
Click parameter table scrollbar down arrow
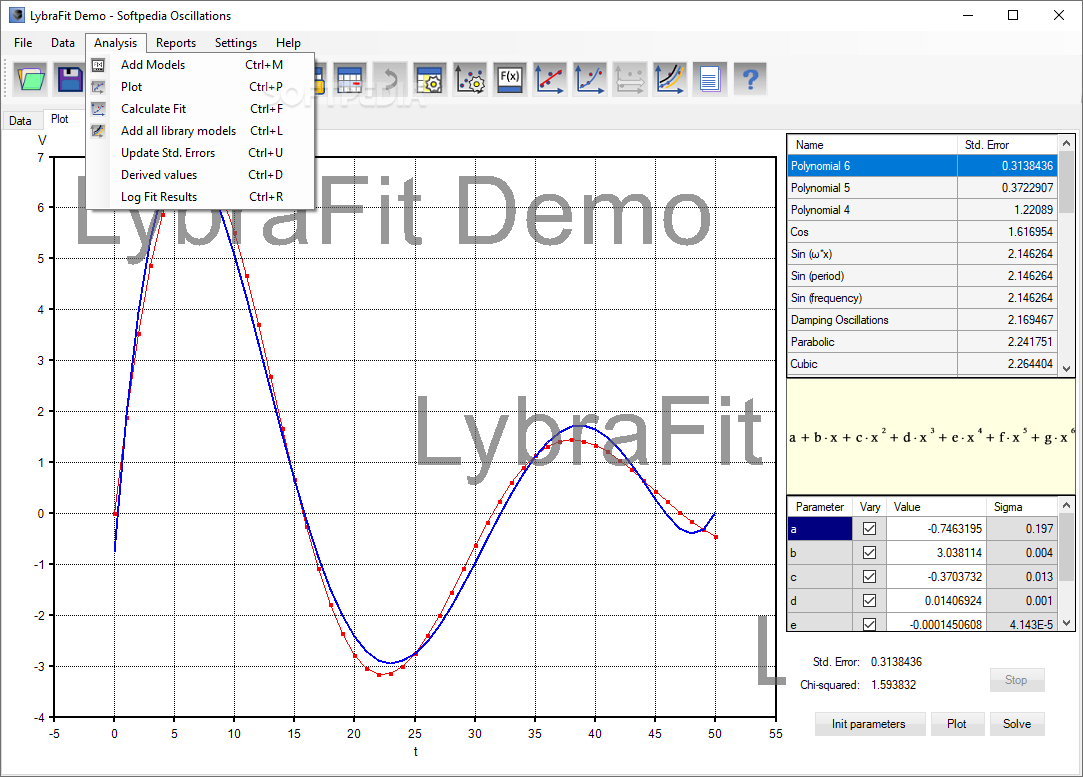tap(1066, 623)
